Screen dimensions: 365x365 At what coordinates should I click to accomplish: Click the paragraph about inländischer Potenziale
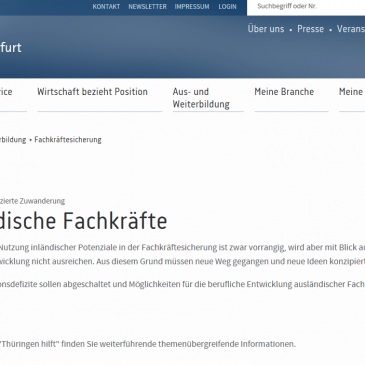(x=182, y=254)
